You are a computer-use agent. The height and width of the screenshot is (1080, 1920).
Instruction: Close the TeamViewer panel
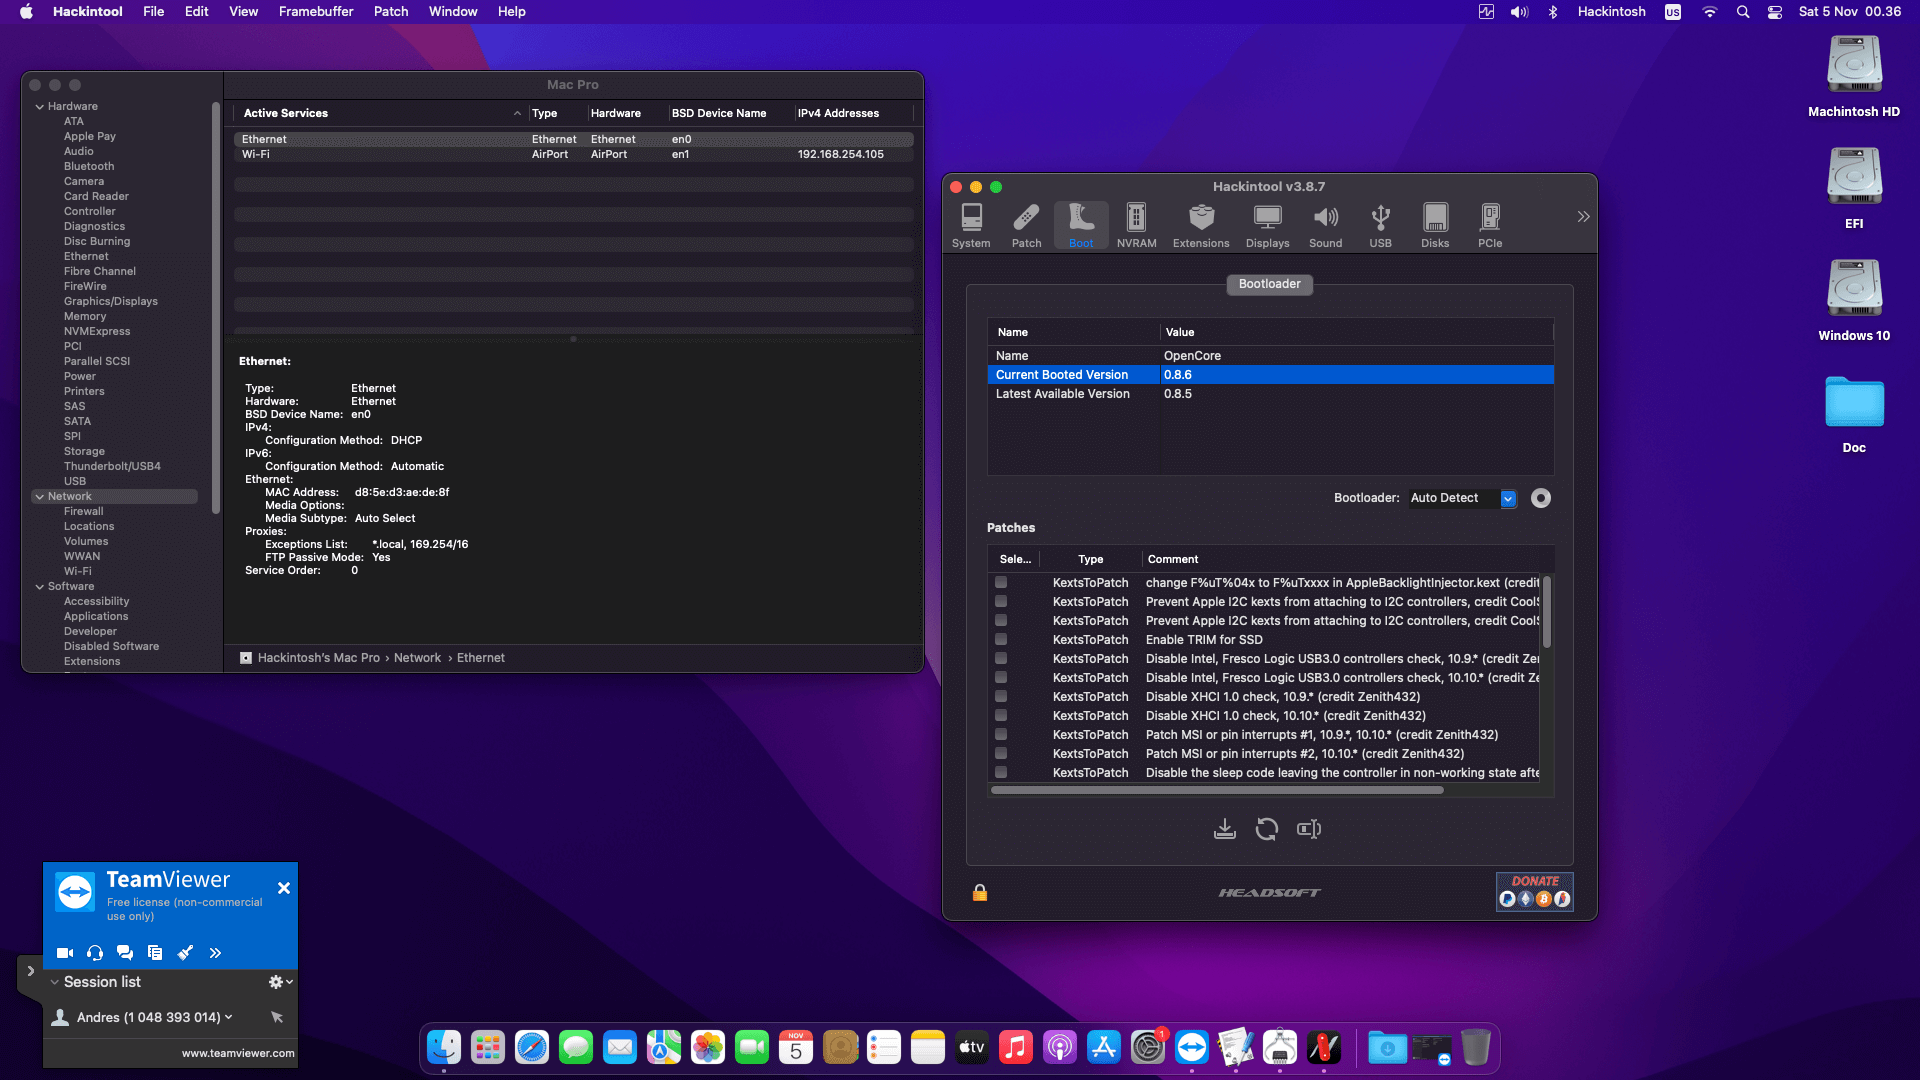(x=284, y=888)
